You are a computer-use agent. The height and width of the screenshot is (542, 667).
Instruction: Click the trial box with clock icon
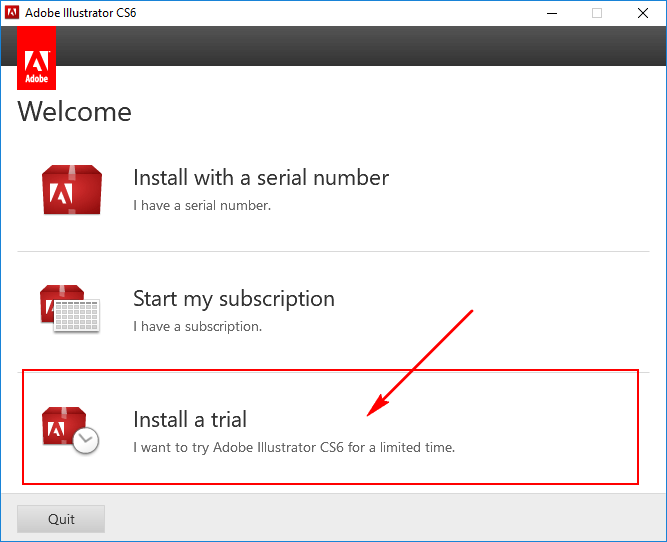coord(70,430)
